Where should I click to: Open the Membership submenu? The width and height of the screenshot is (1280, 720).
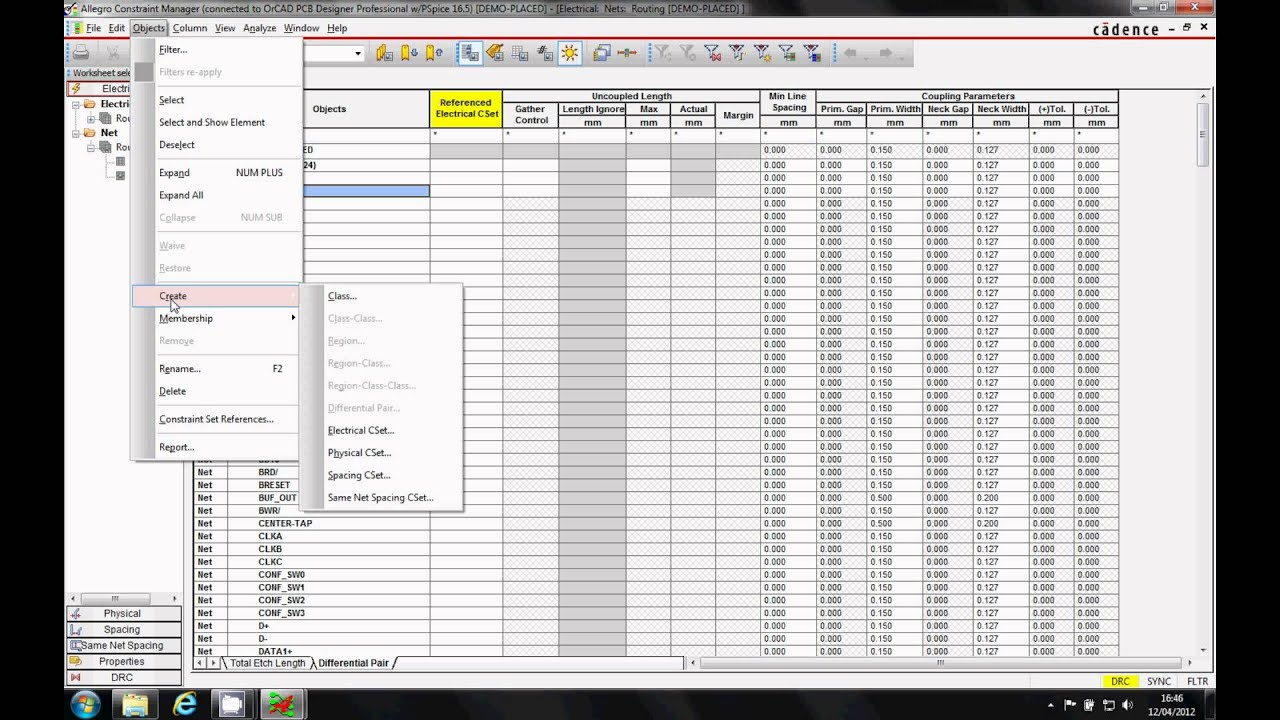click(x=217, y=318)
